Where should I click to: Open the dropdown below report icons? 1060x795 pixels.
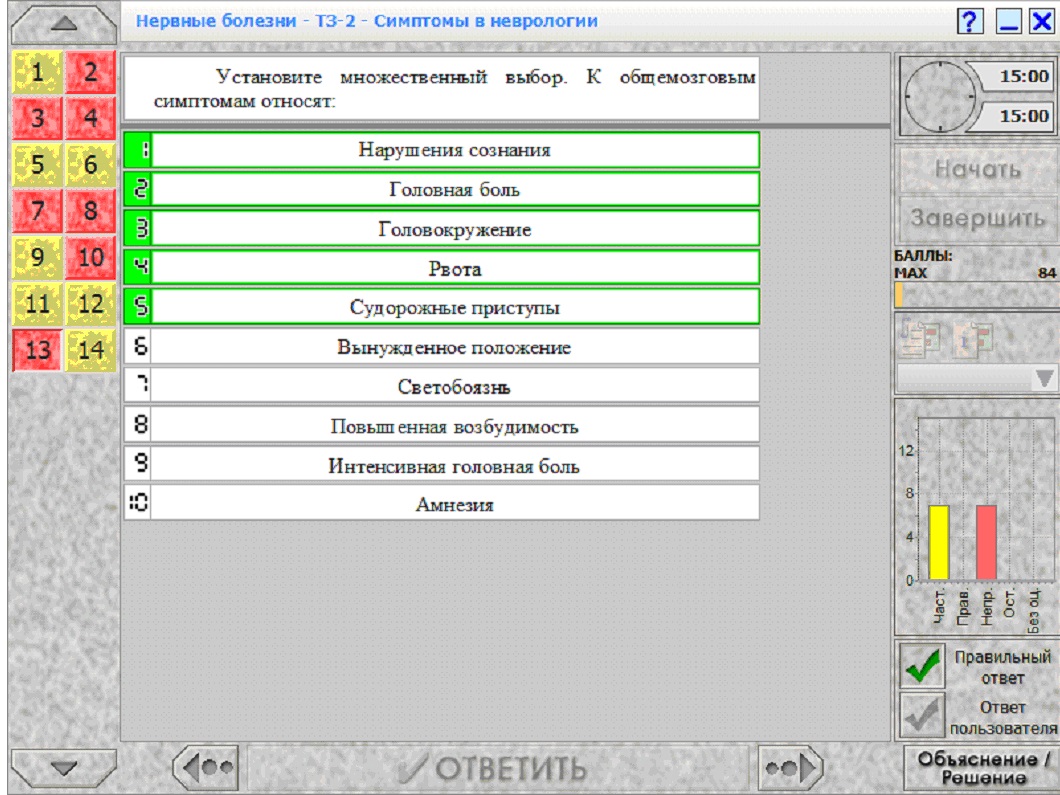click(976, 379)
